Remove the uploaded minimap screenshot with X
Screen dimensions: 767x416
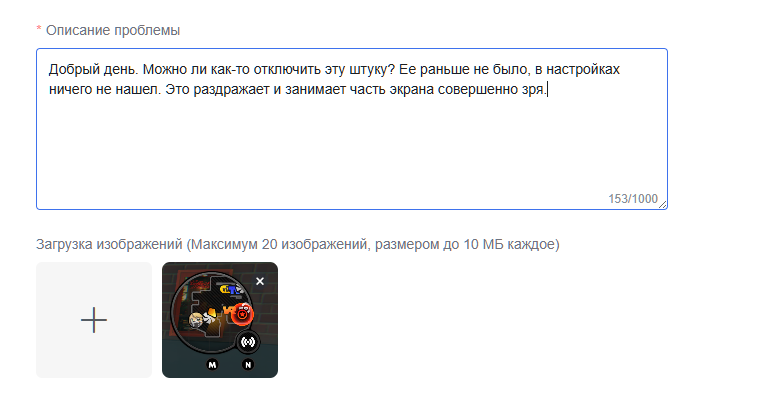(260, 281)
